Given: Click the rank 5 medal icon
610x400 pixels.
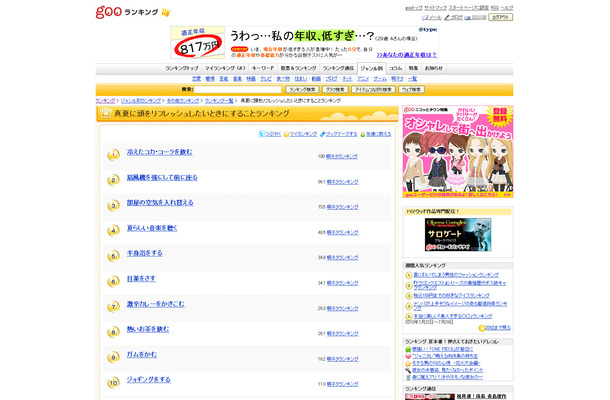Looking at the screenshot, I should (113, 256).
